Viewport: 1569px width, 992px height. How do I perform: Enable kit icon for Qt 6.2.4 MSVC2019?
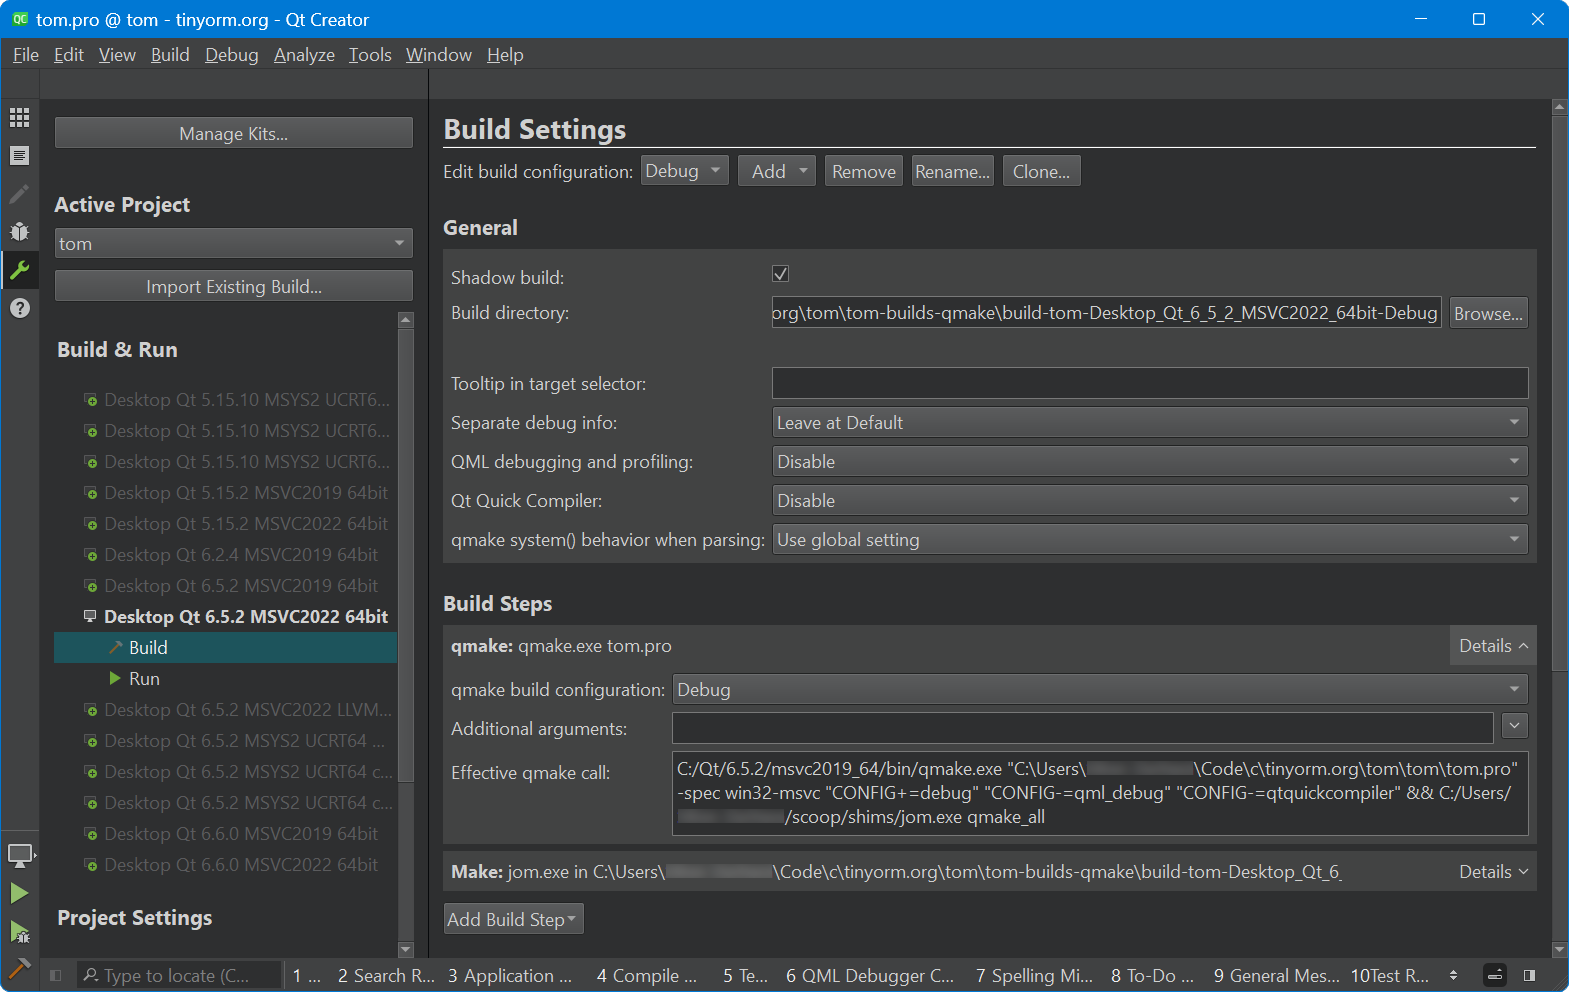[91, 555]
